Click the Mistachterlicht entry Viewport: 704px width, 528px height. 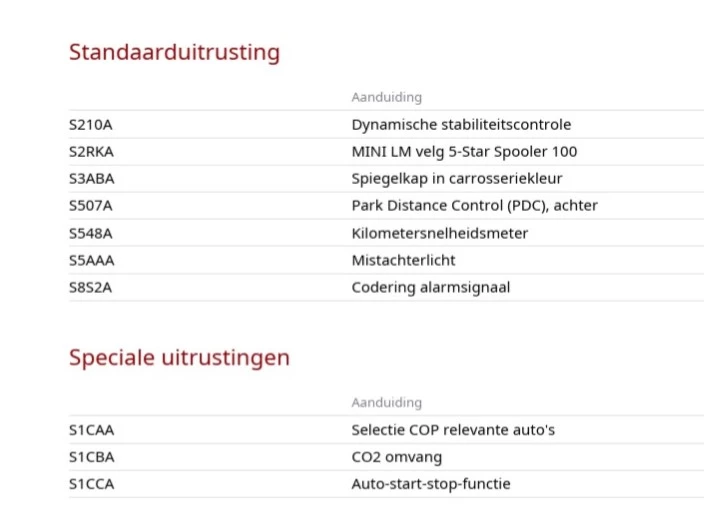pyautogui.click(x=403, y=260)
